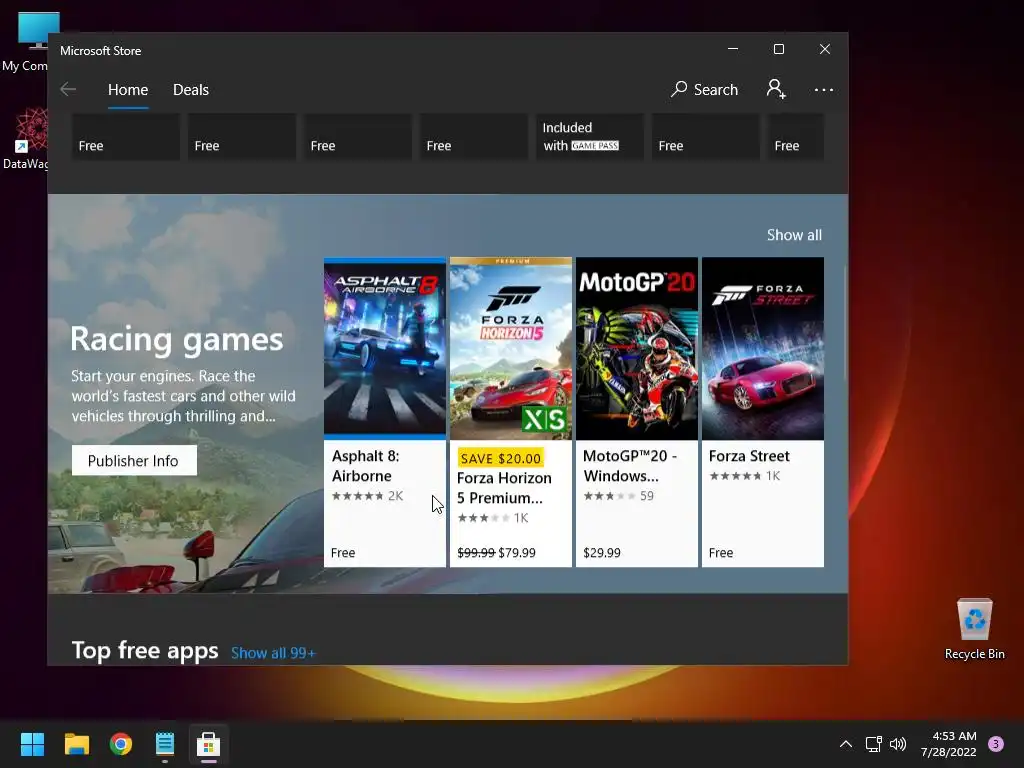
Task: Open Asphalt 8: Airborne cover art
Action: [385, 348]
